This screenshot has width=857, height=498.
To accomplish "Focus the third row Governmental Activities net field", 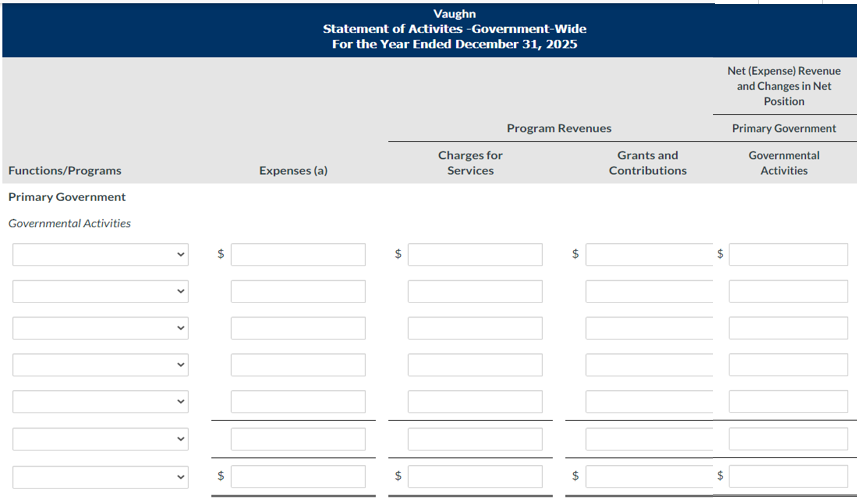I will point(788,328).
